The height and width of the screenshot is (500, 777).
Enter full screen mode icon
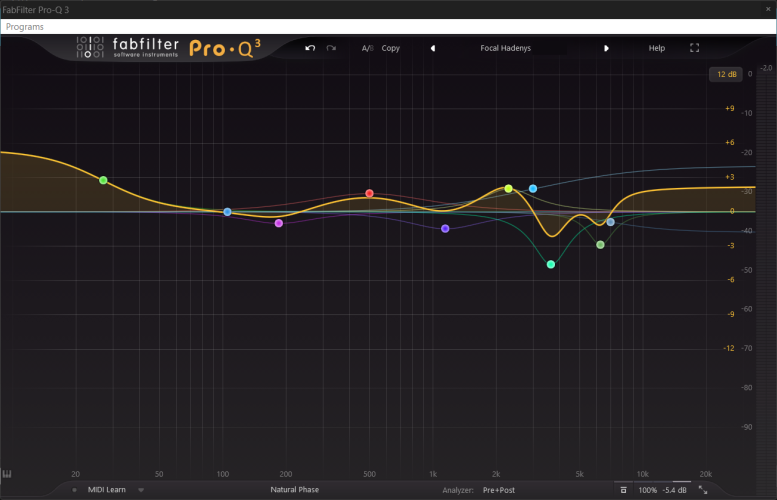pyautogui.click(x=694, y=48)
